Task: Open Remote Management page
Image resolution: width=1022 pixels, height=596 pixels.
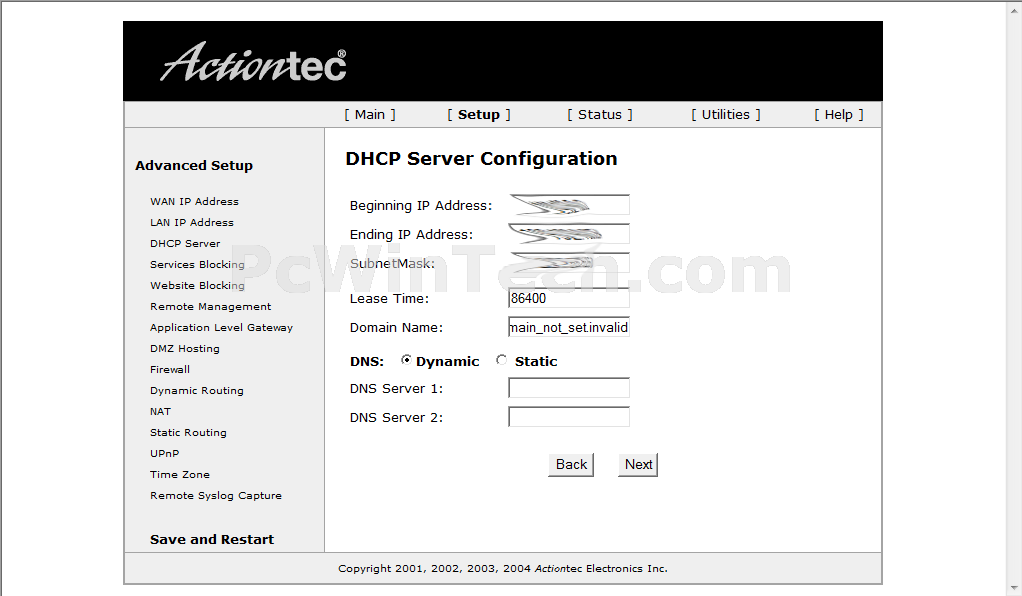Action: tap(211, 306)
